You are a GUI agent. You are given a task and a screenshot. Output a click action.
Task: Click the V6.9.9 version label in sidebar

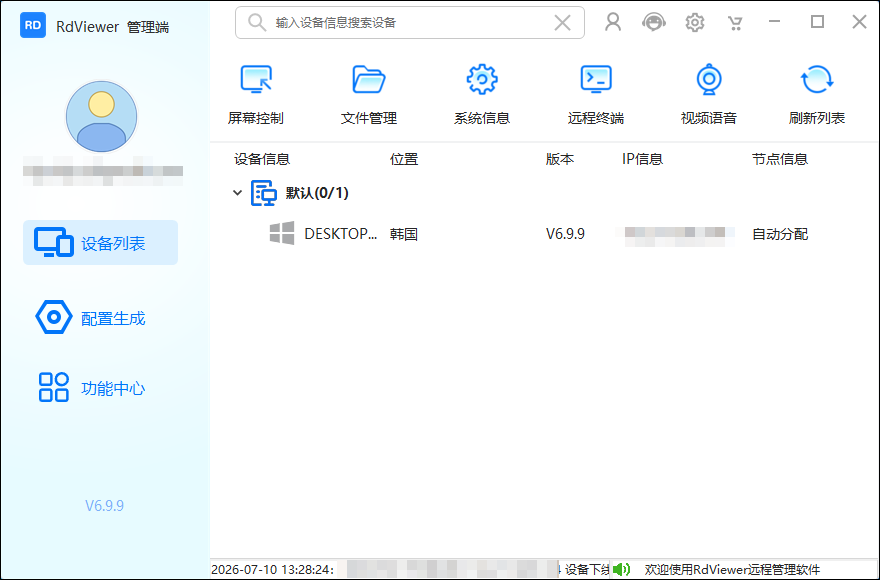[x=104, y=505]
